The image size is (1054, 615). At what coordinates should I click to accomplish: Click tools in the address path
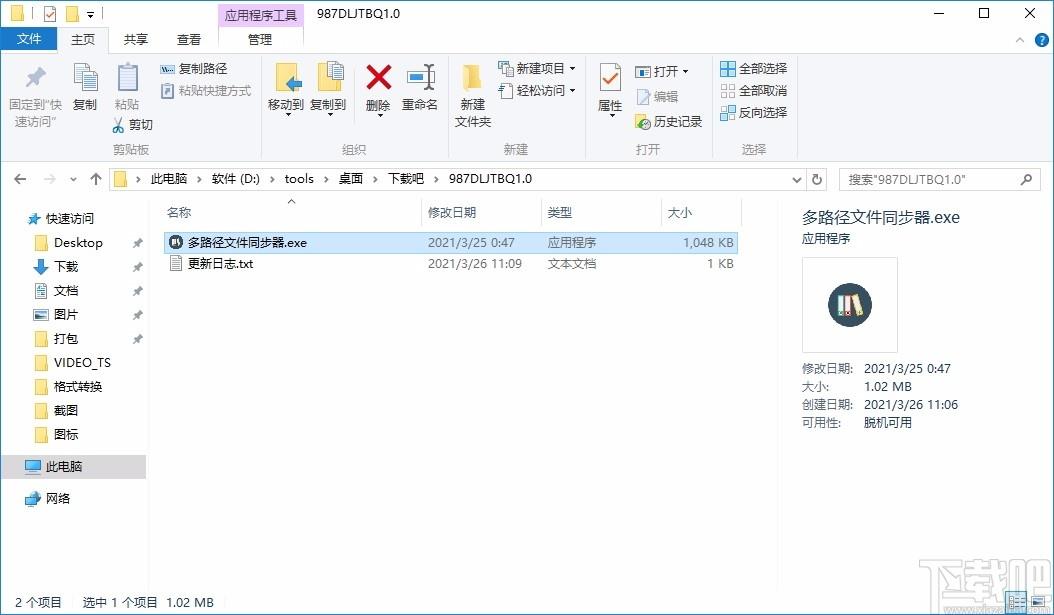pyautogui.click(x=299, y=179)
